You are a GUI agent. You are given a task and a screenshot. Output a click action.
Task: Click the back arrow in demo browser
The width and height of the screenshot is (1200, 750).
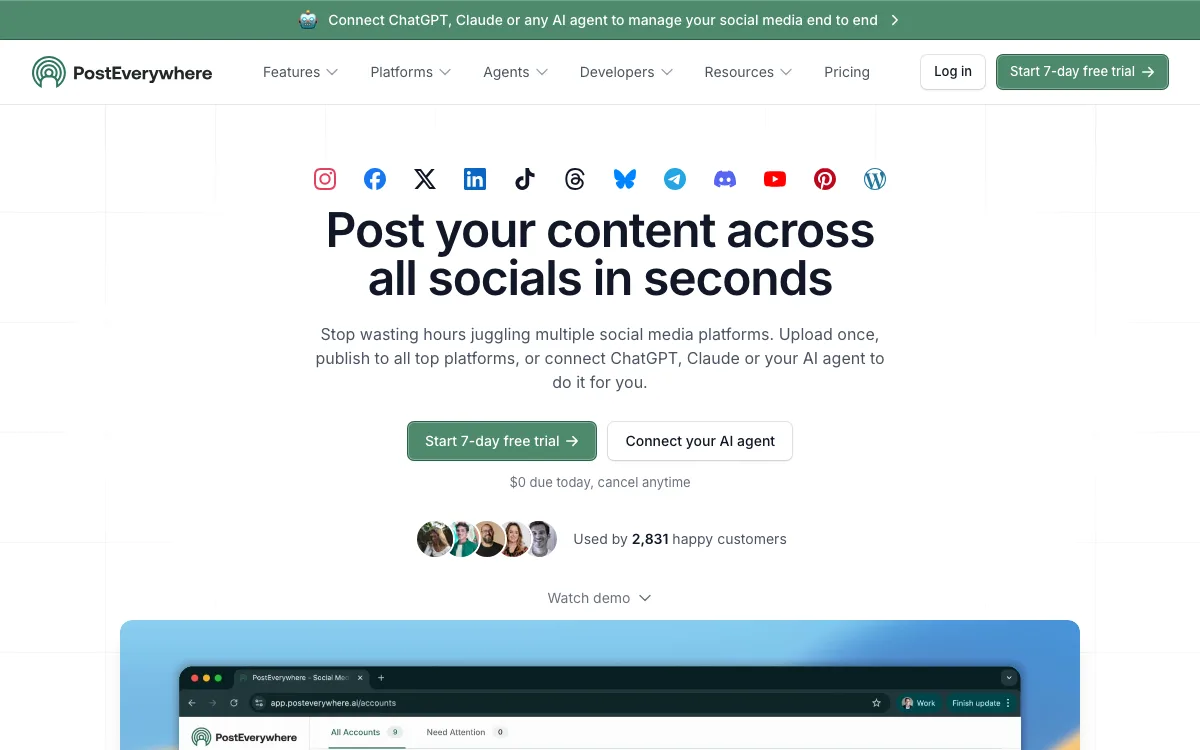(x=192, y=703)
